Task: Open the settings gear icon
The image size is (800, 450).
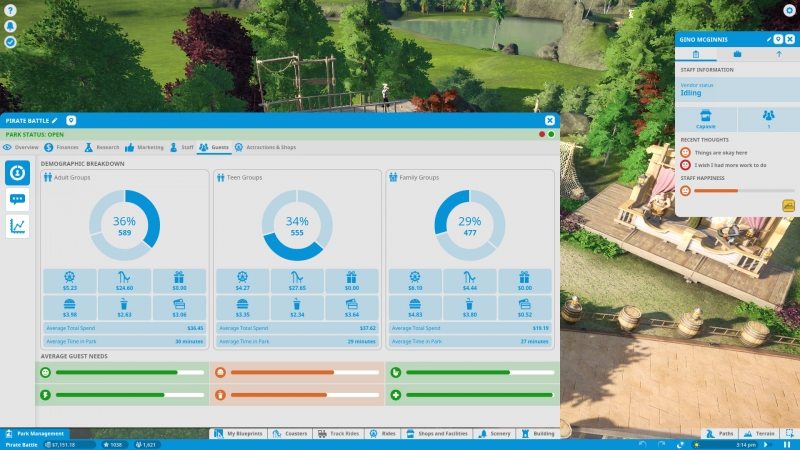Action: 789,11
